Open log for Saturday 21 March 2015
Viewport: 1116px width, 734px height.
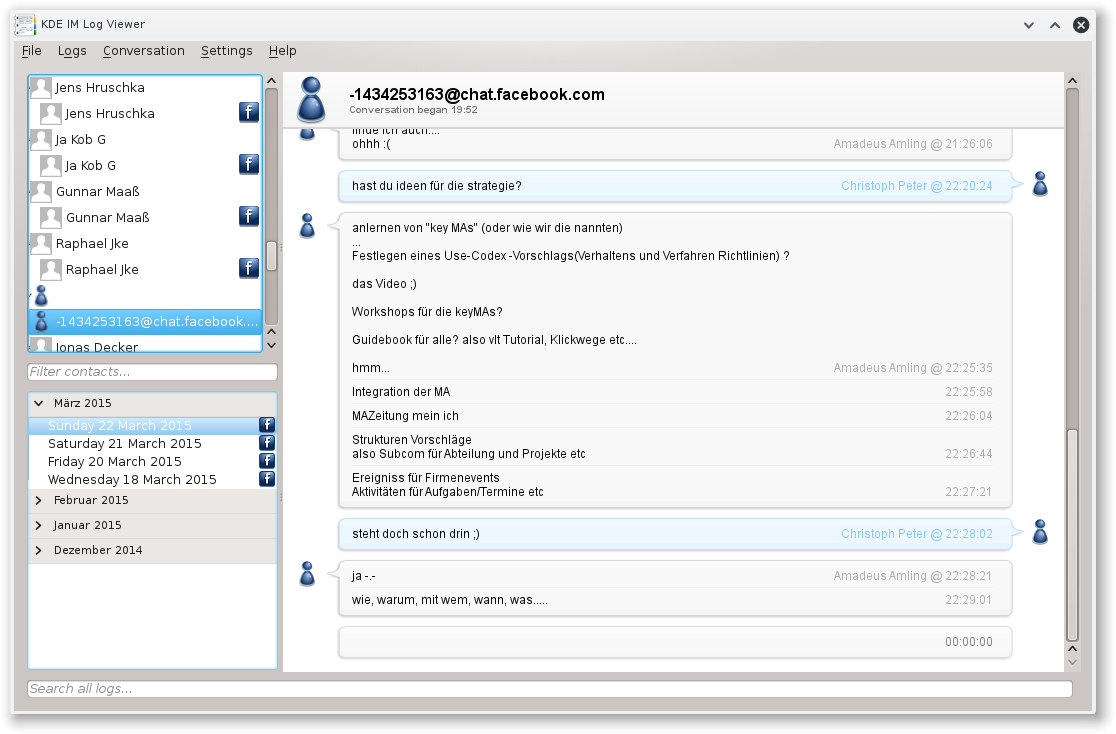(x=152, y=443)
